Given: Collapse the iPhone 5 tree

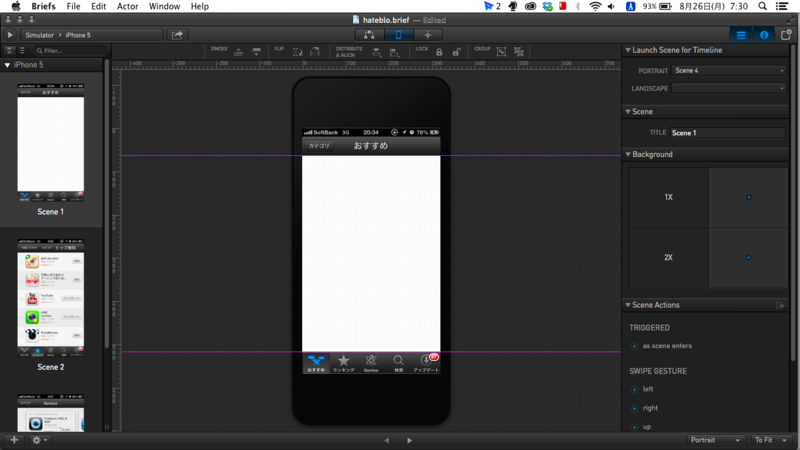Looking at the screenshot, I should click(7, 65).
